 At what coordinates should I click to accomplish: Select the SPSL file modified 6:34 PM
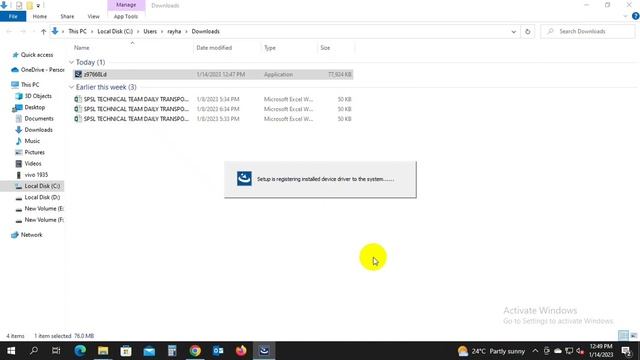click(x=213, y=109)
